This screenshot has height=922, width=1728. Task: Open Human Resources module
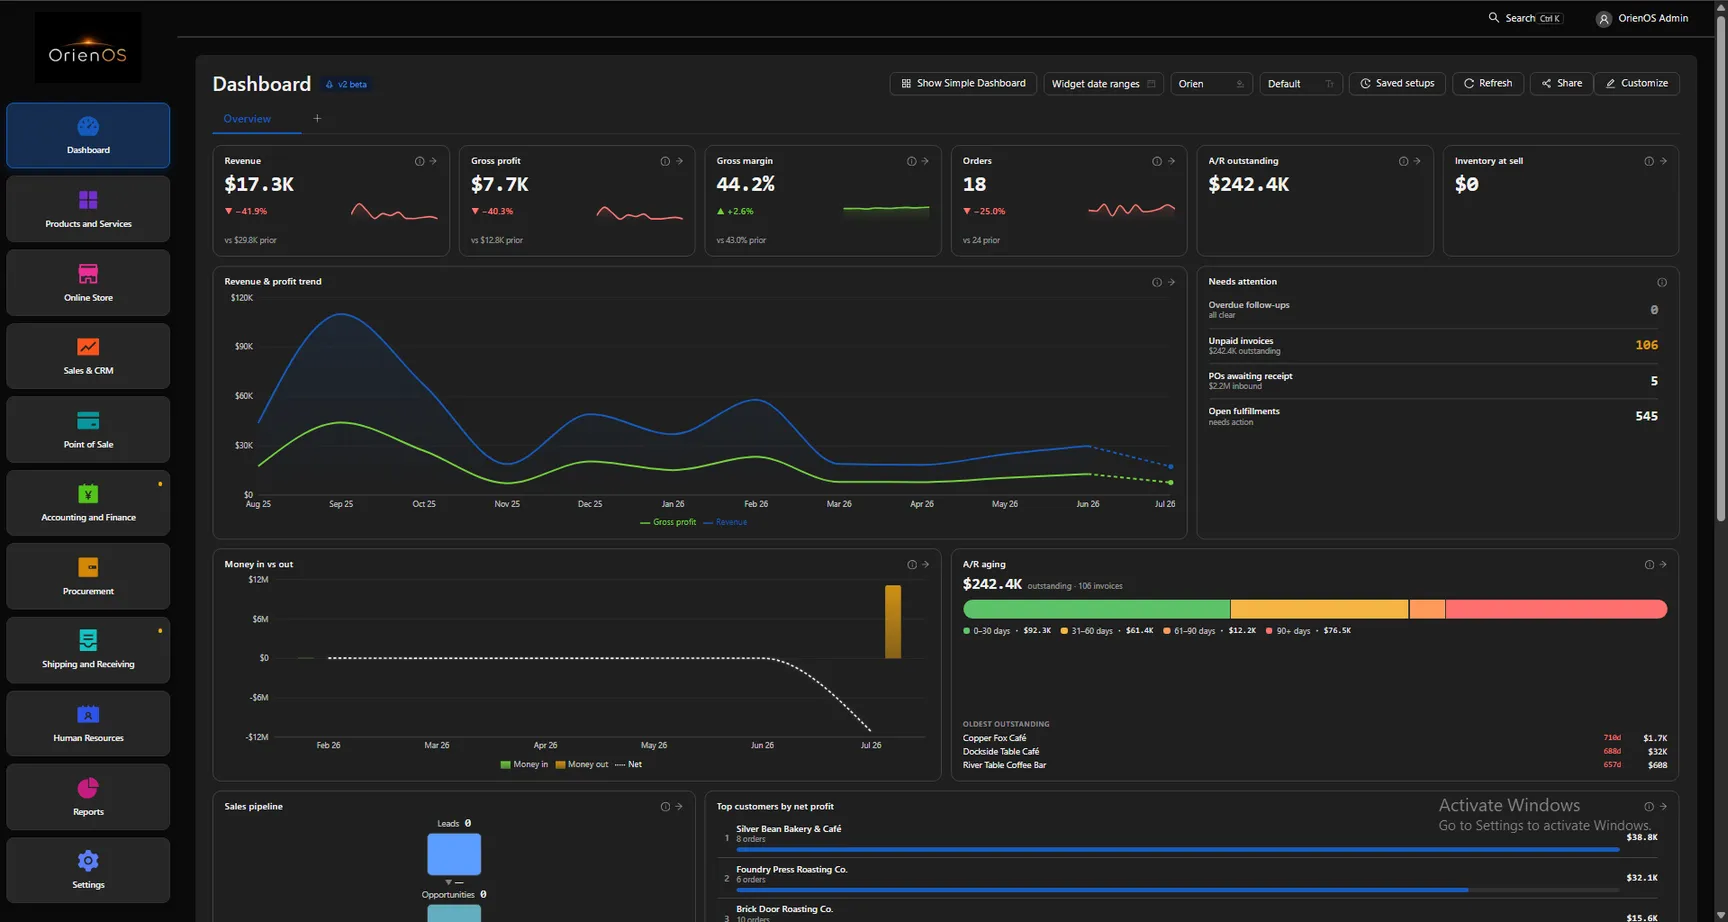point(88,723)
